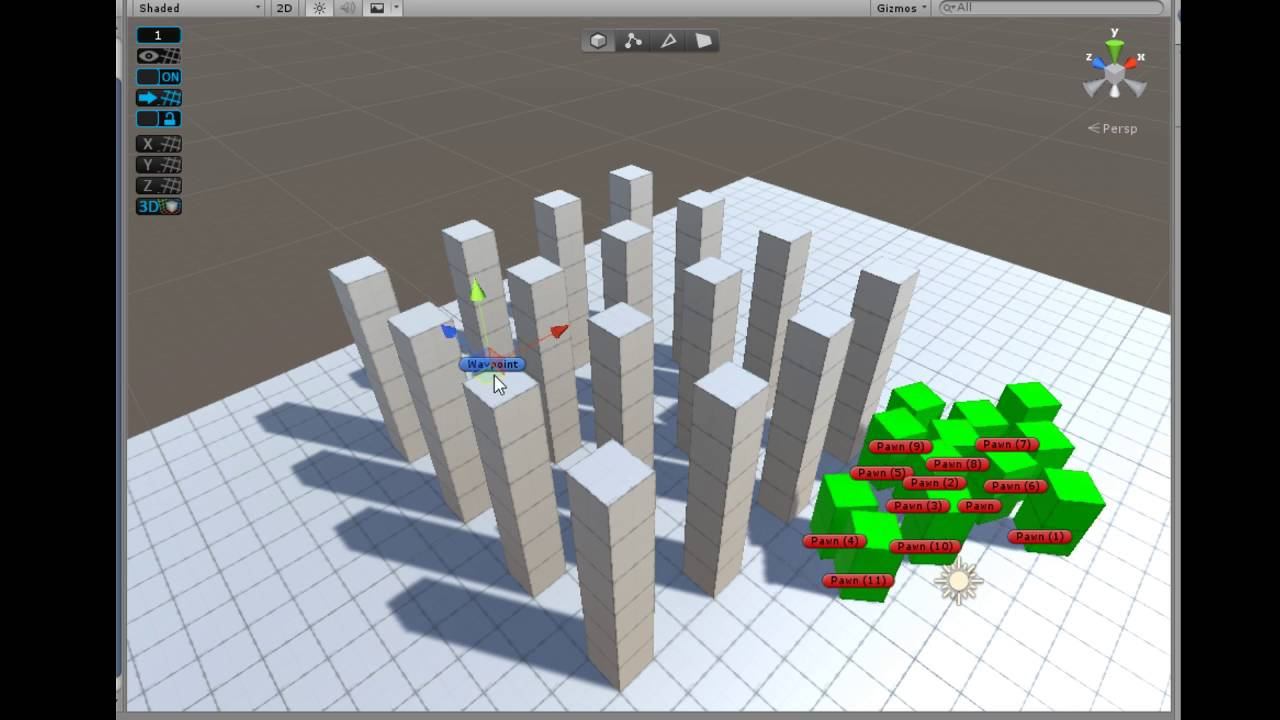
Task: Click the green Y cone on orientation gizmo
Action: [1114, 50]
